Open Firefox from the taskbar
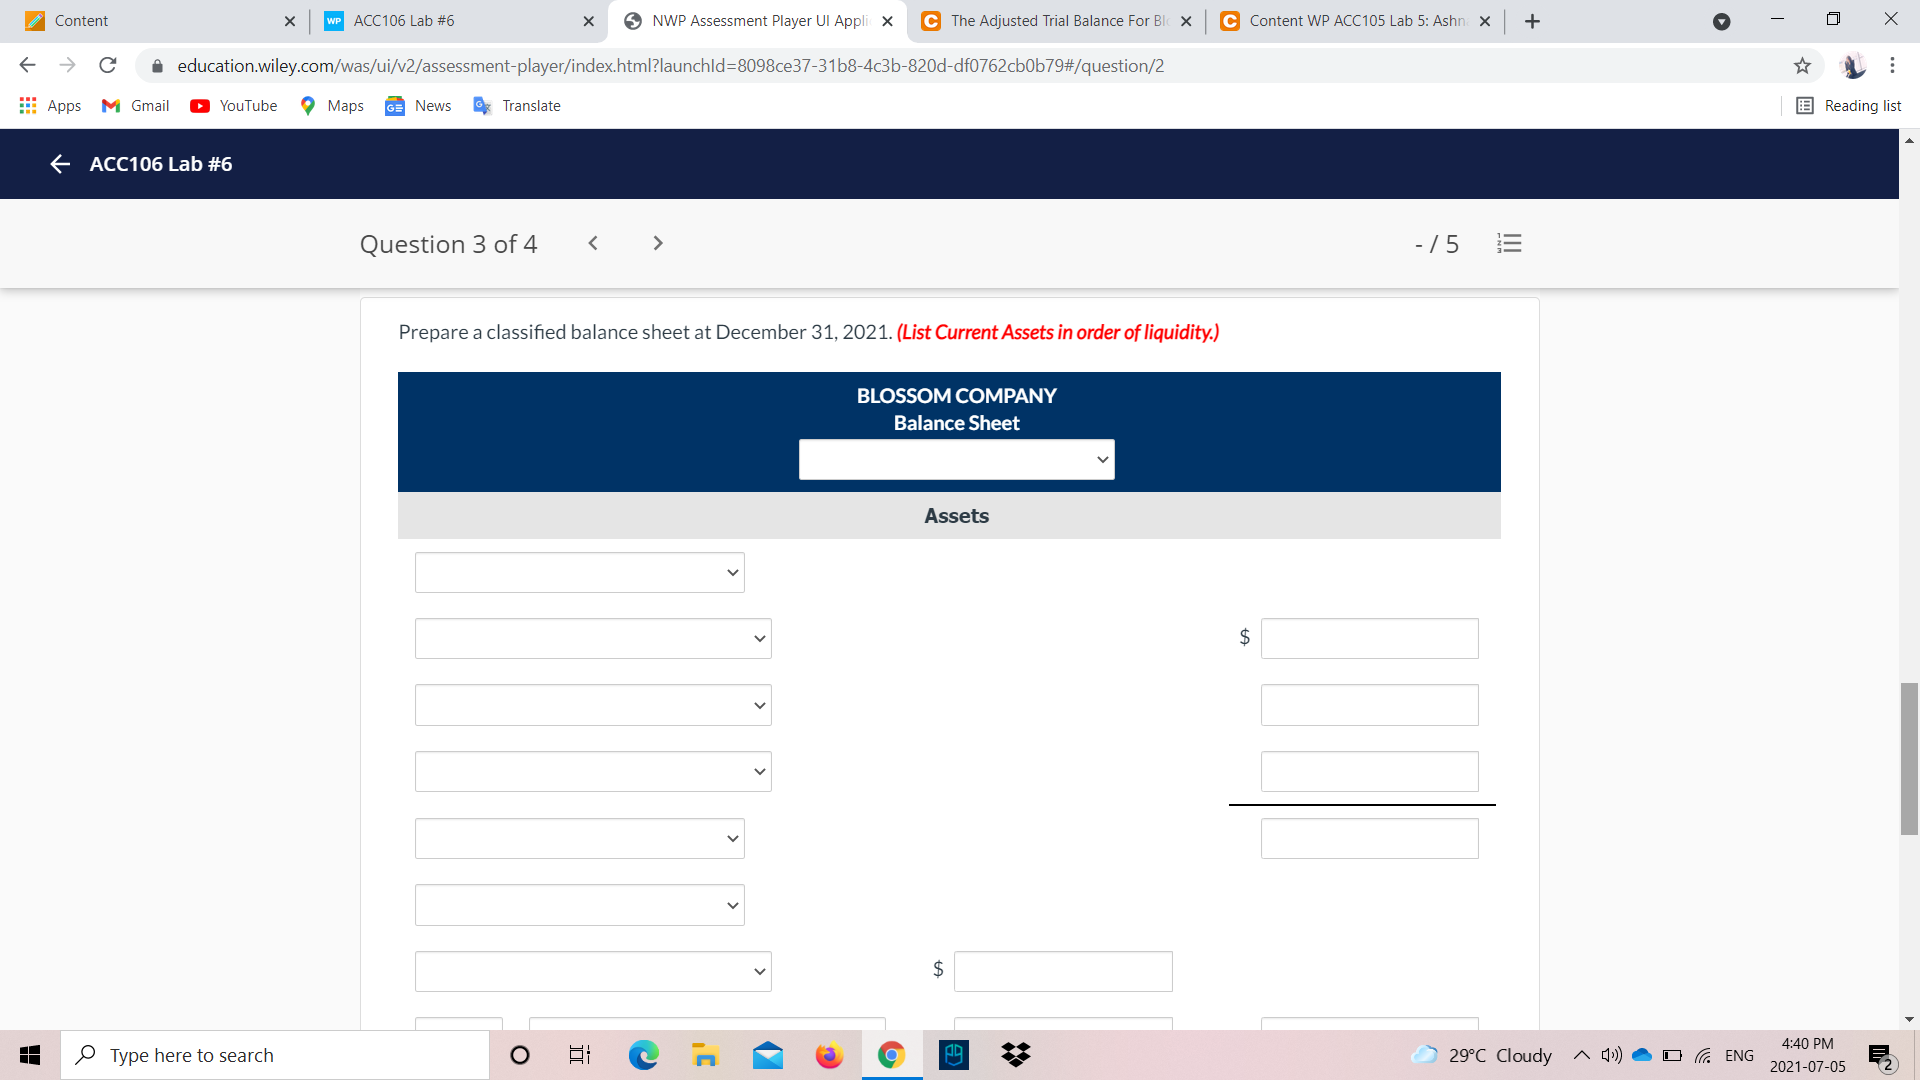Viewport: 1920px width, 1080px height. [829, 1055]
